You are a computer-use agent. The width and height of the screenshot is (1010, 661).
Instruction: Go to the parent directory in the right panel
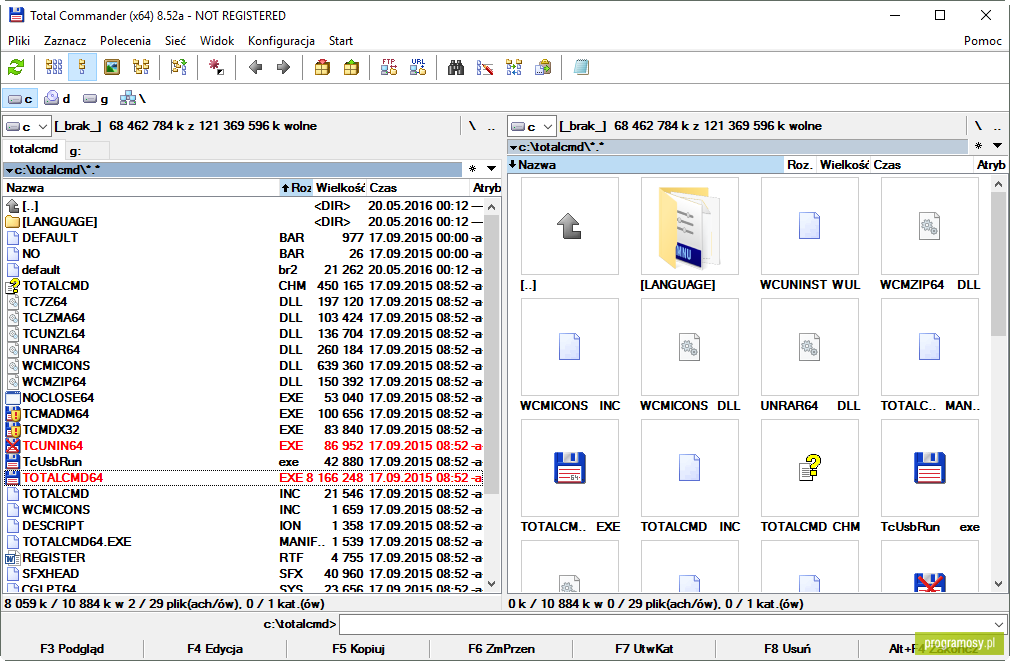[x=996, y=126]
